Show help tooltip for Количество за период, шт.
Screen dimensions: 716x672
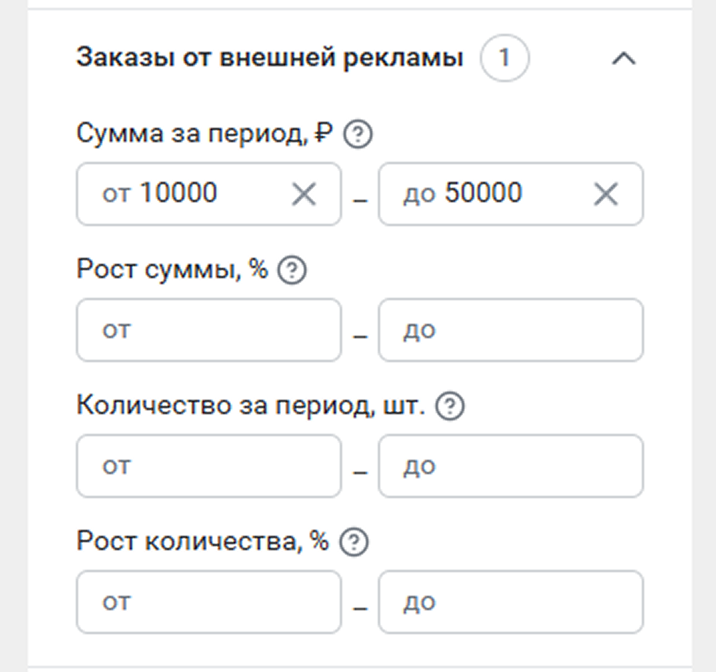point(450,406)
